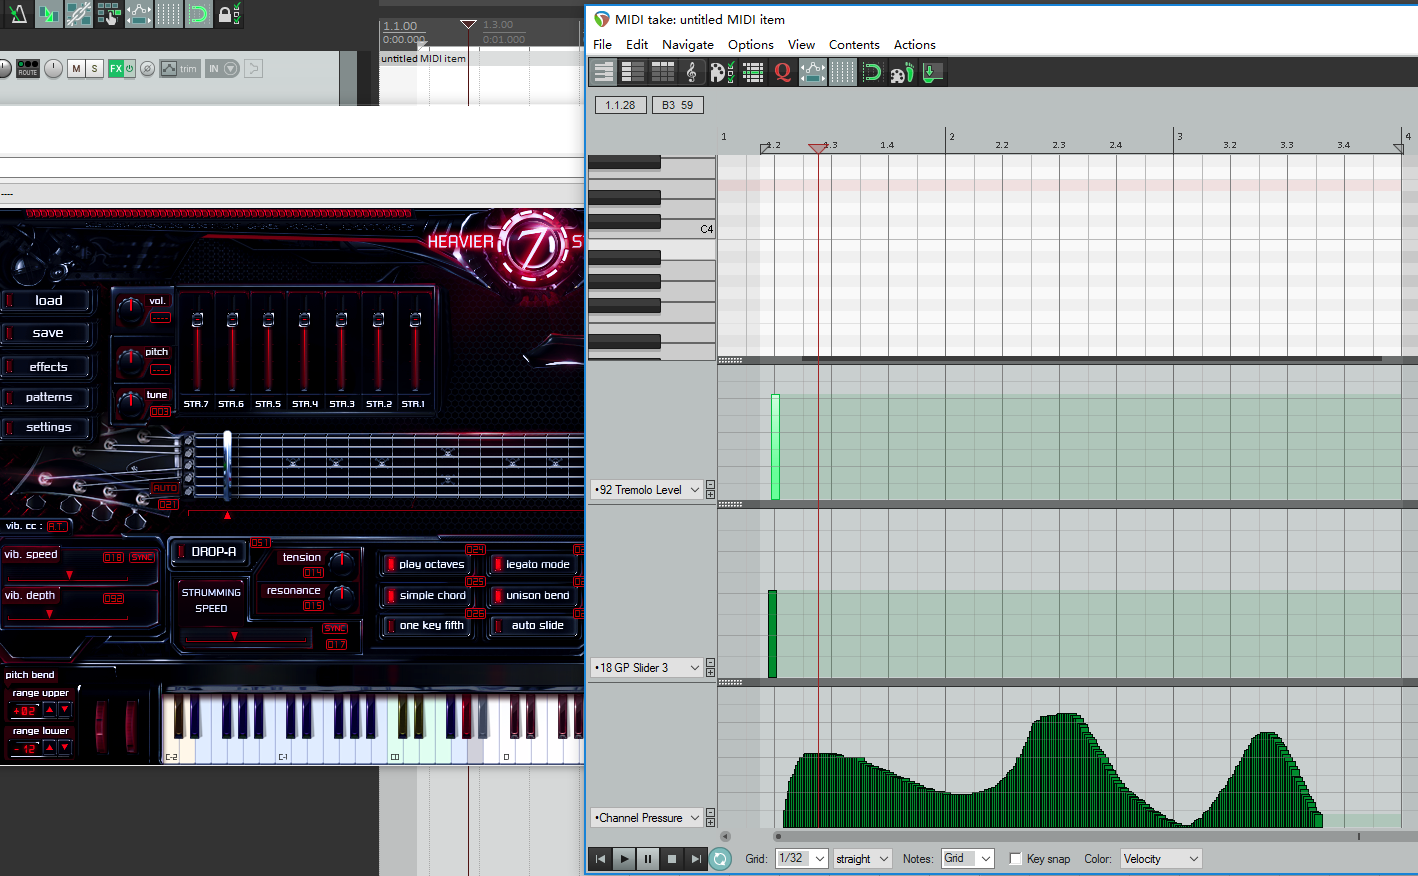
Task: Open MIDI filter events palette icon
Action: click(x=722, y=72)
